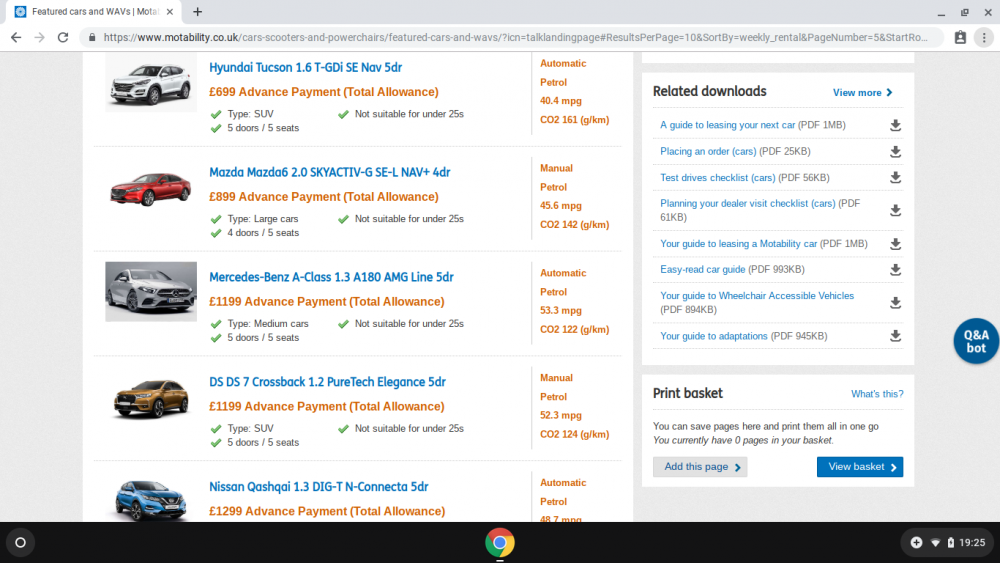
Task: Close the Featured cars and WAVs tab
Action: (x=170, y=11)
